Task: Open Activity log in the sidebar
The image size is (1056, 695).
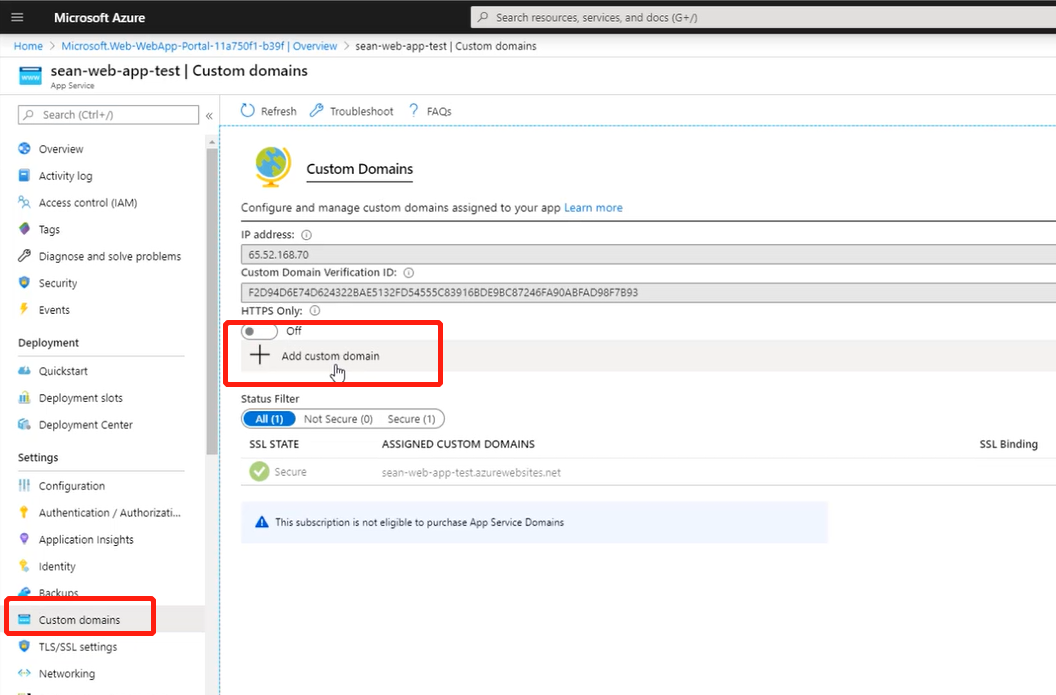Action: pyautogui.click(x=65, y=176)
